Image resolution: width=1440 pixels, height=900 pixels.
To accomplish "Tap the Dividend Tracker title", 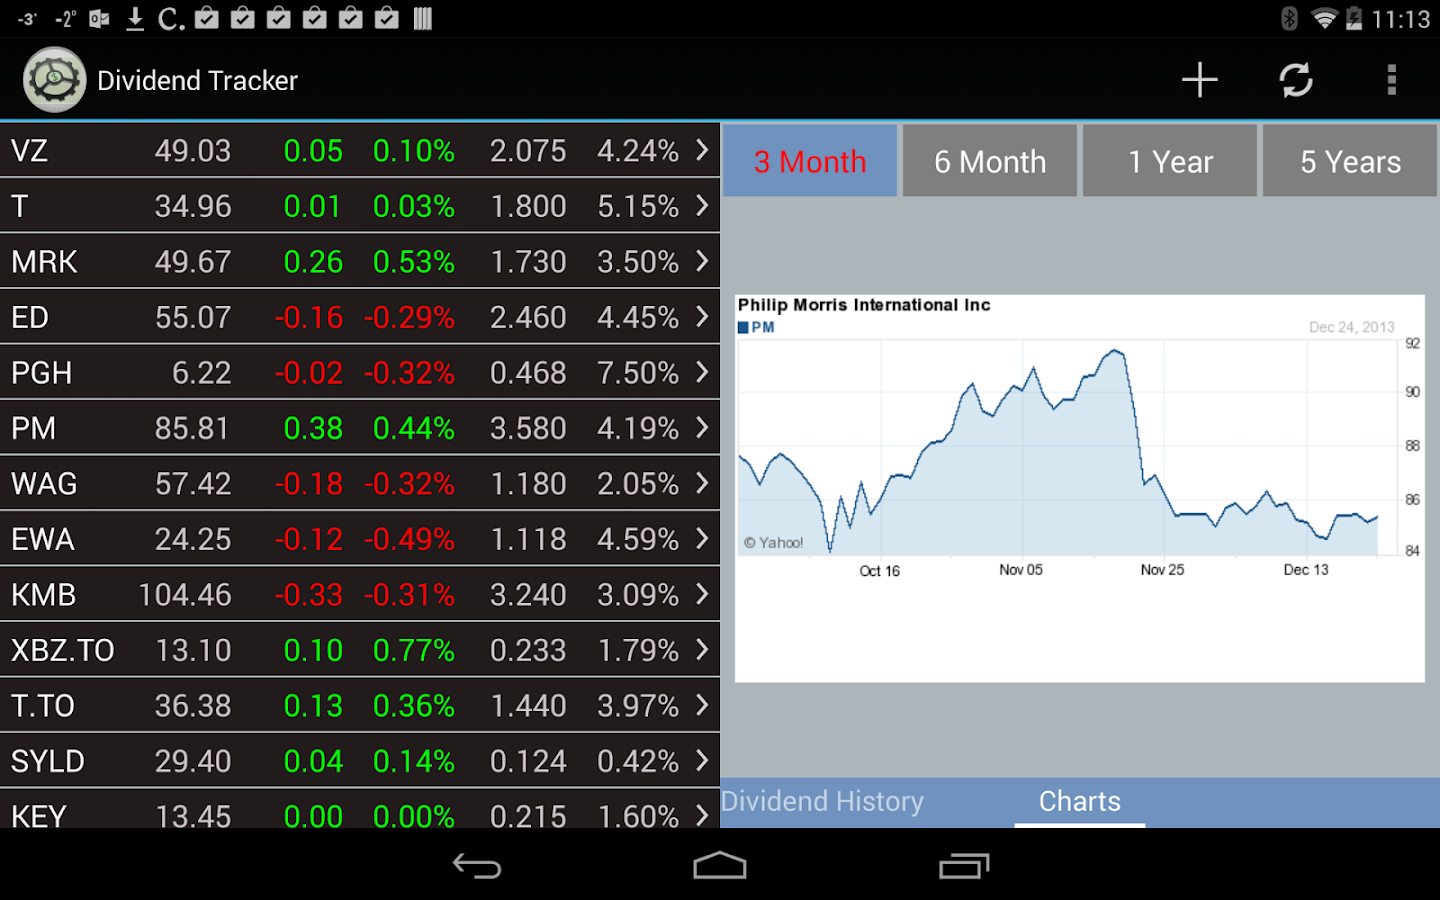I will [197, 80].
